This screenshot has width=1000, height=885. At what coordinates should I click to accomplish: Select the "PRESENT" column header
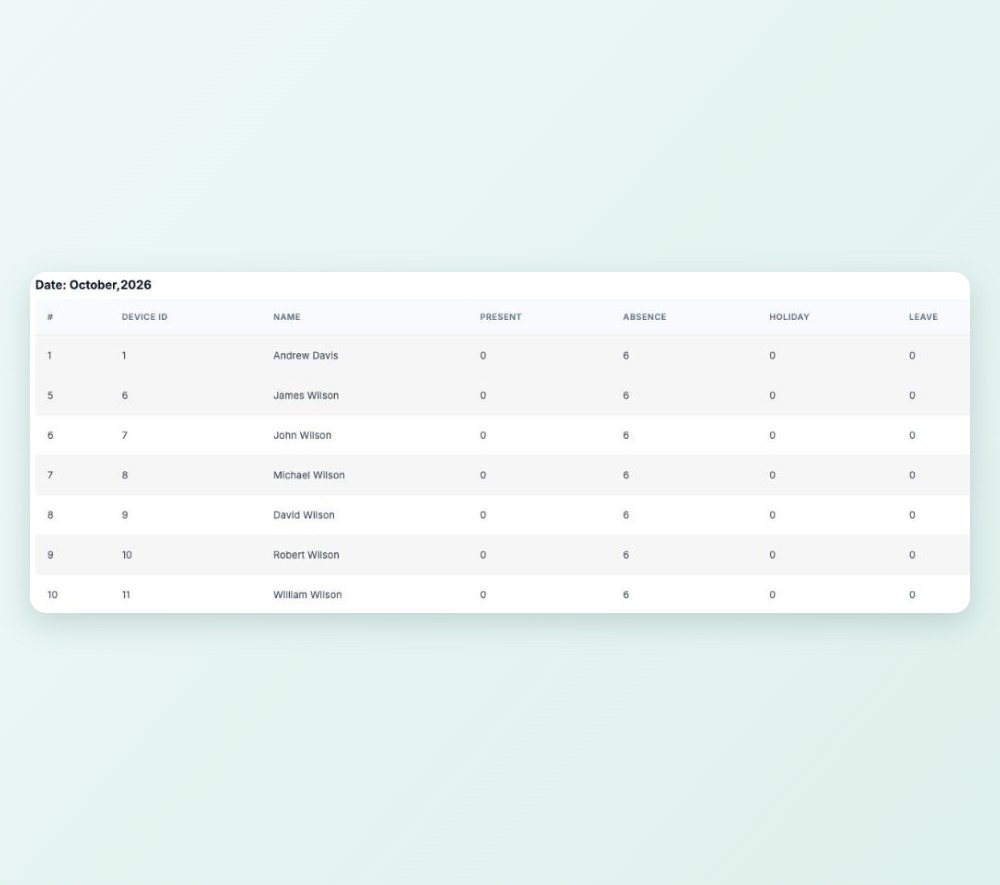501,317
